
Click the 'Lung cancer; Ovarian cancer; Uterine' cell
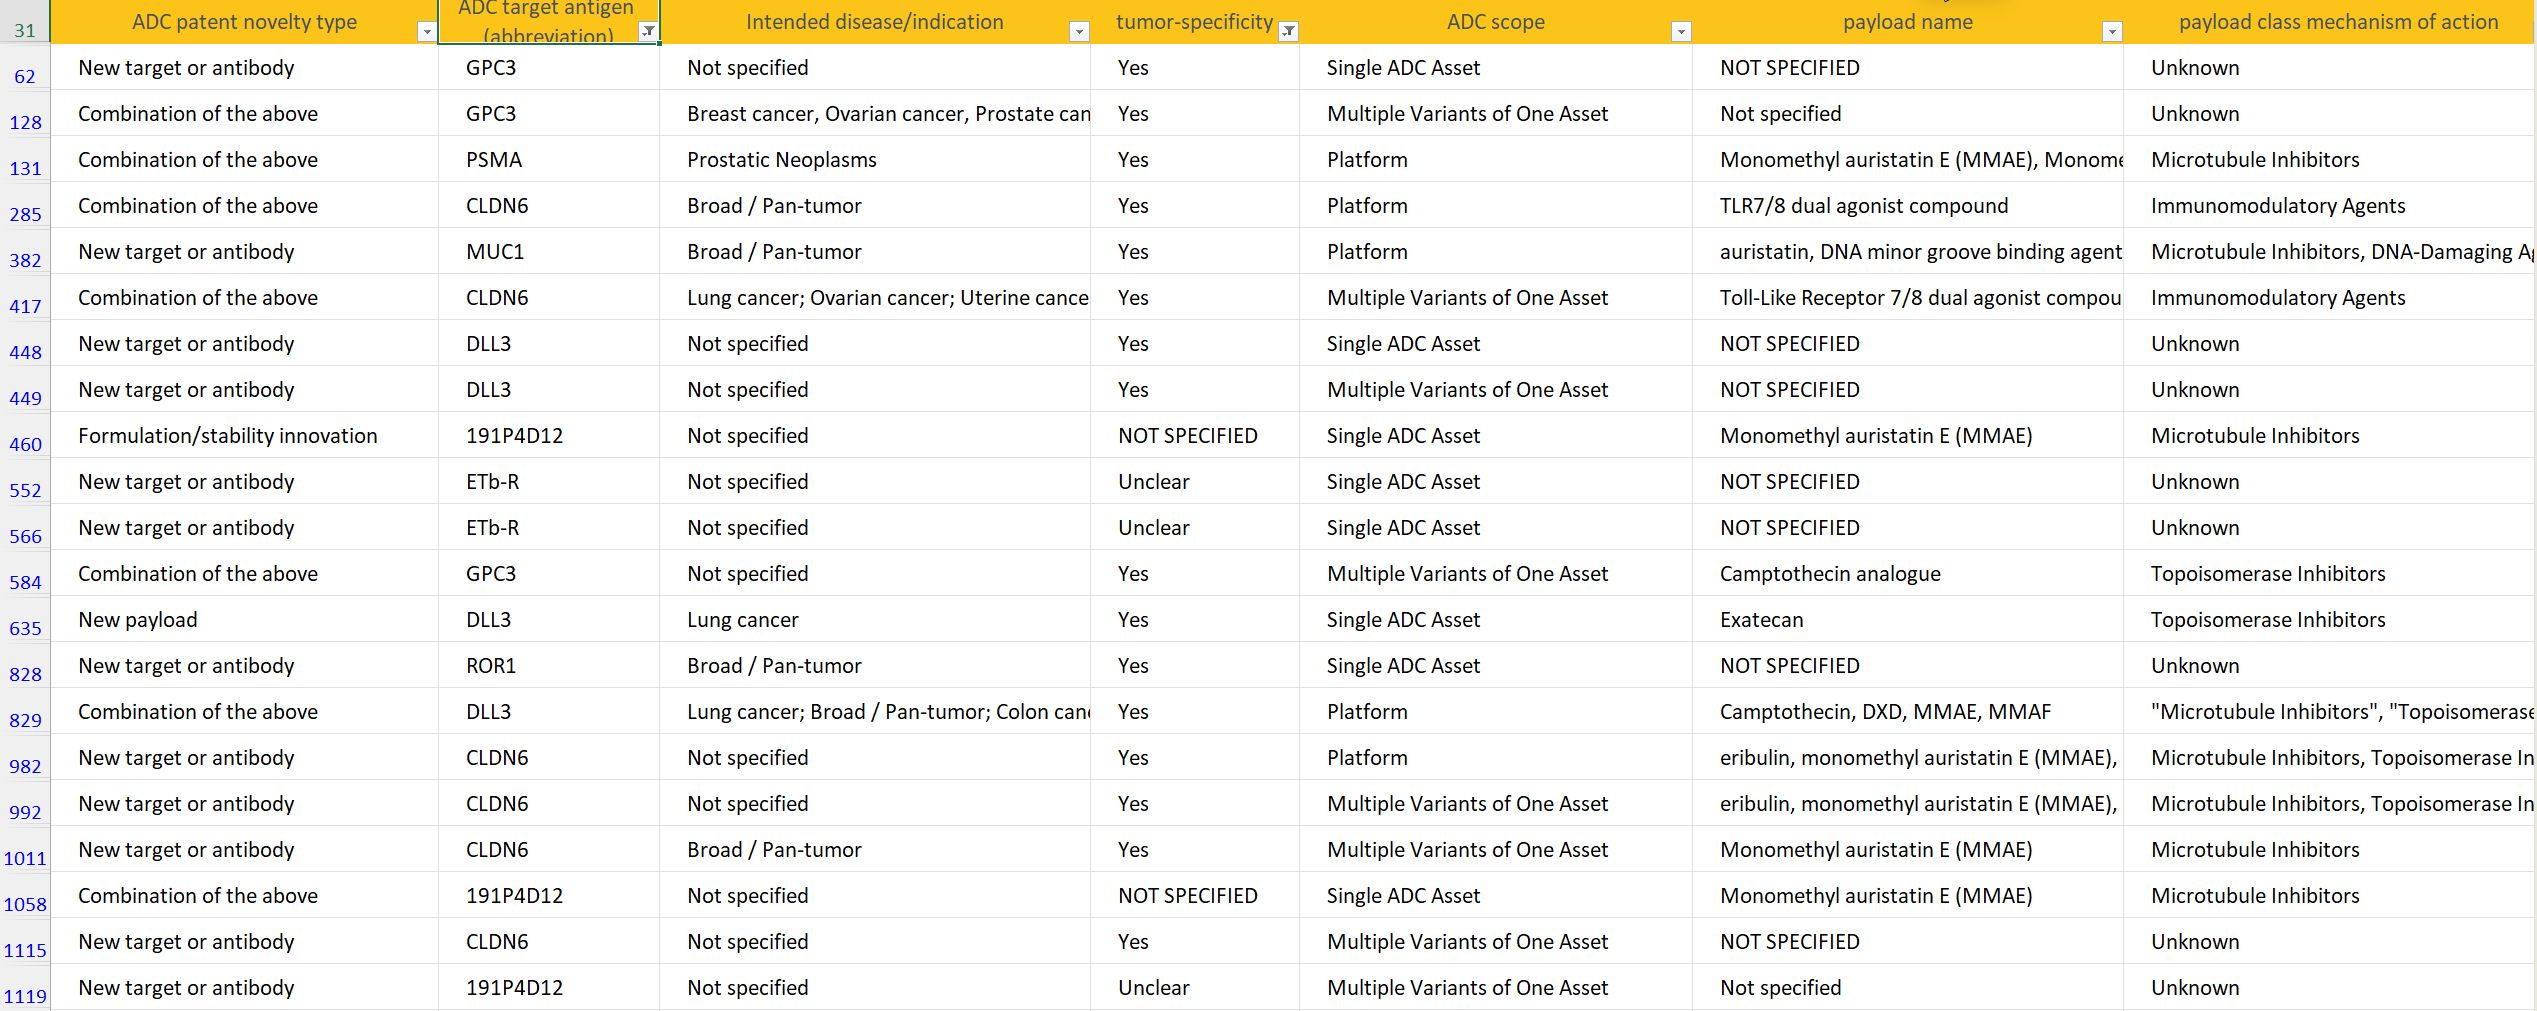point(875,297)
